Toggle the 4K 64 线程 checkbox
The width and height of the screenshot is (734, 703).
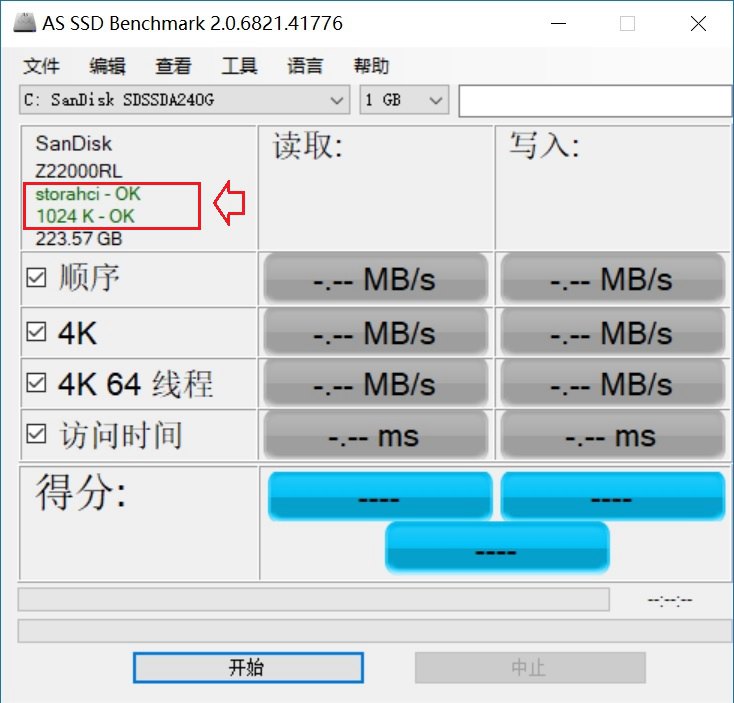(36, 383)
